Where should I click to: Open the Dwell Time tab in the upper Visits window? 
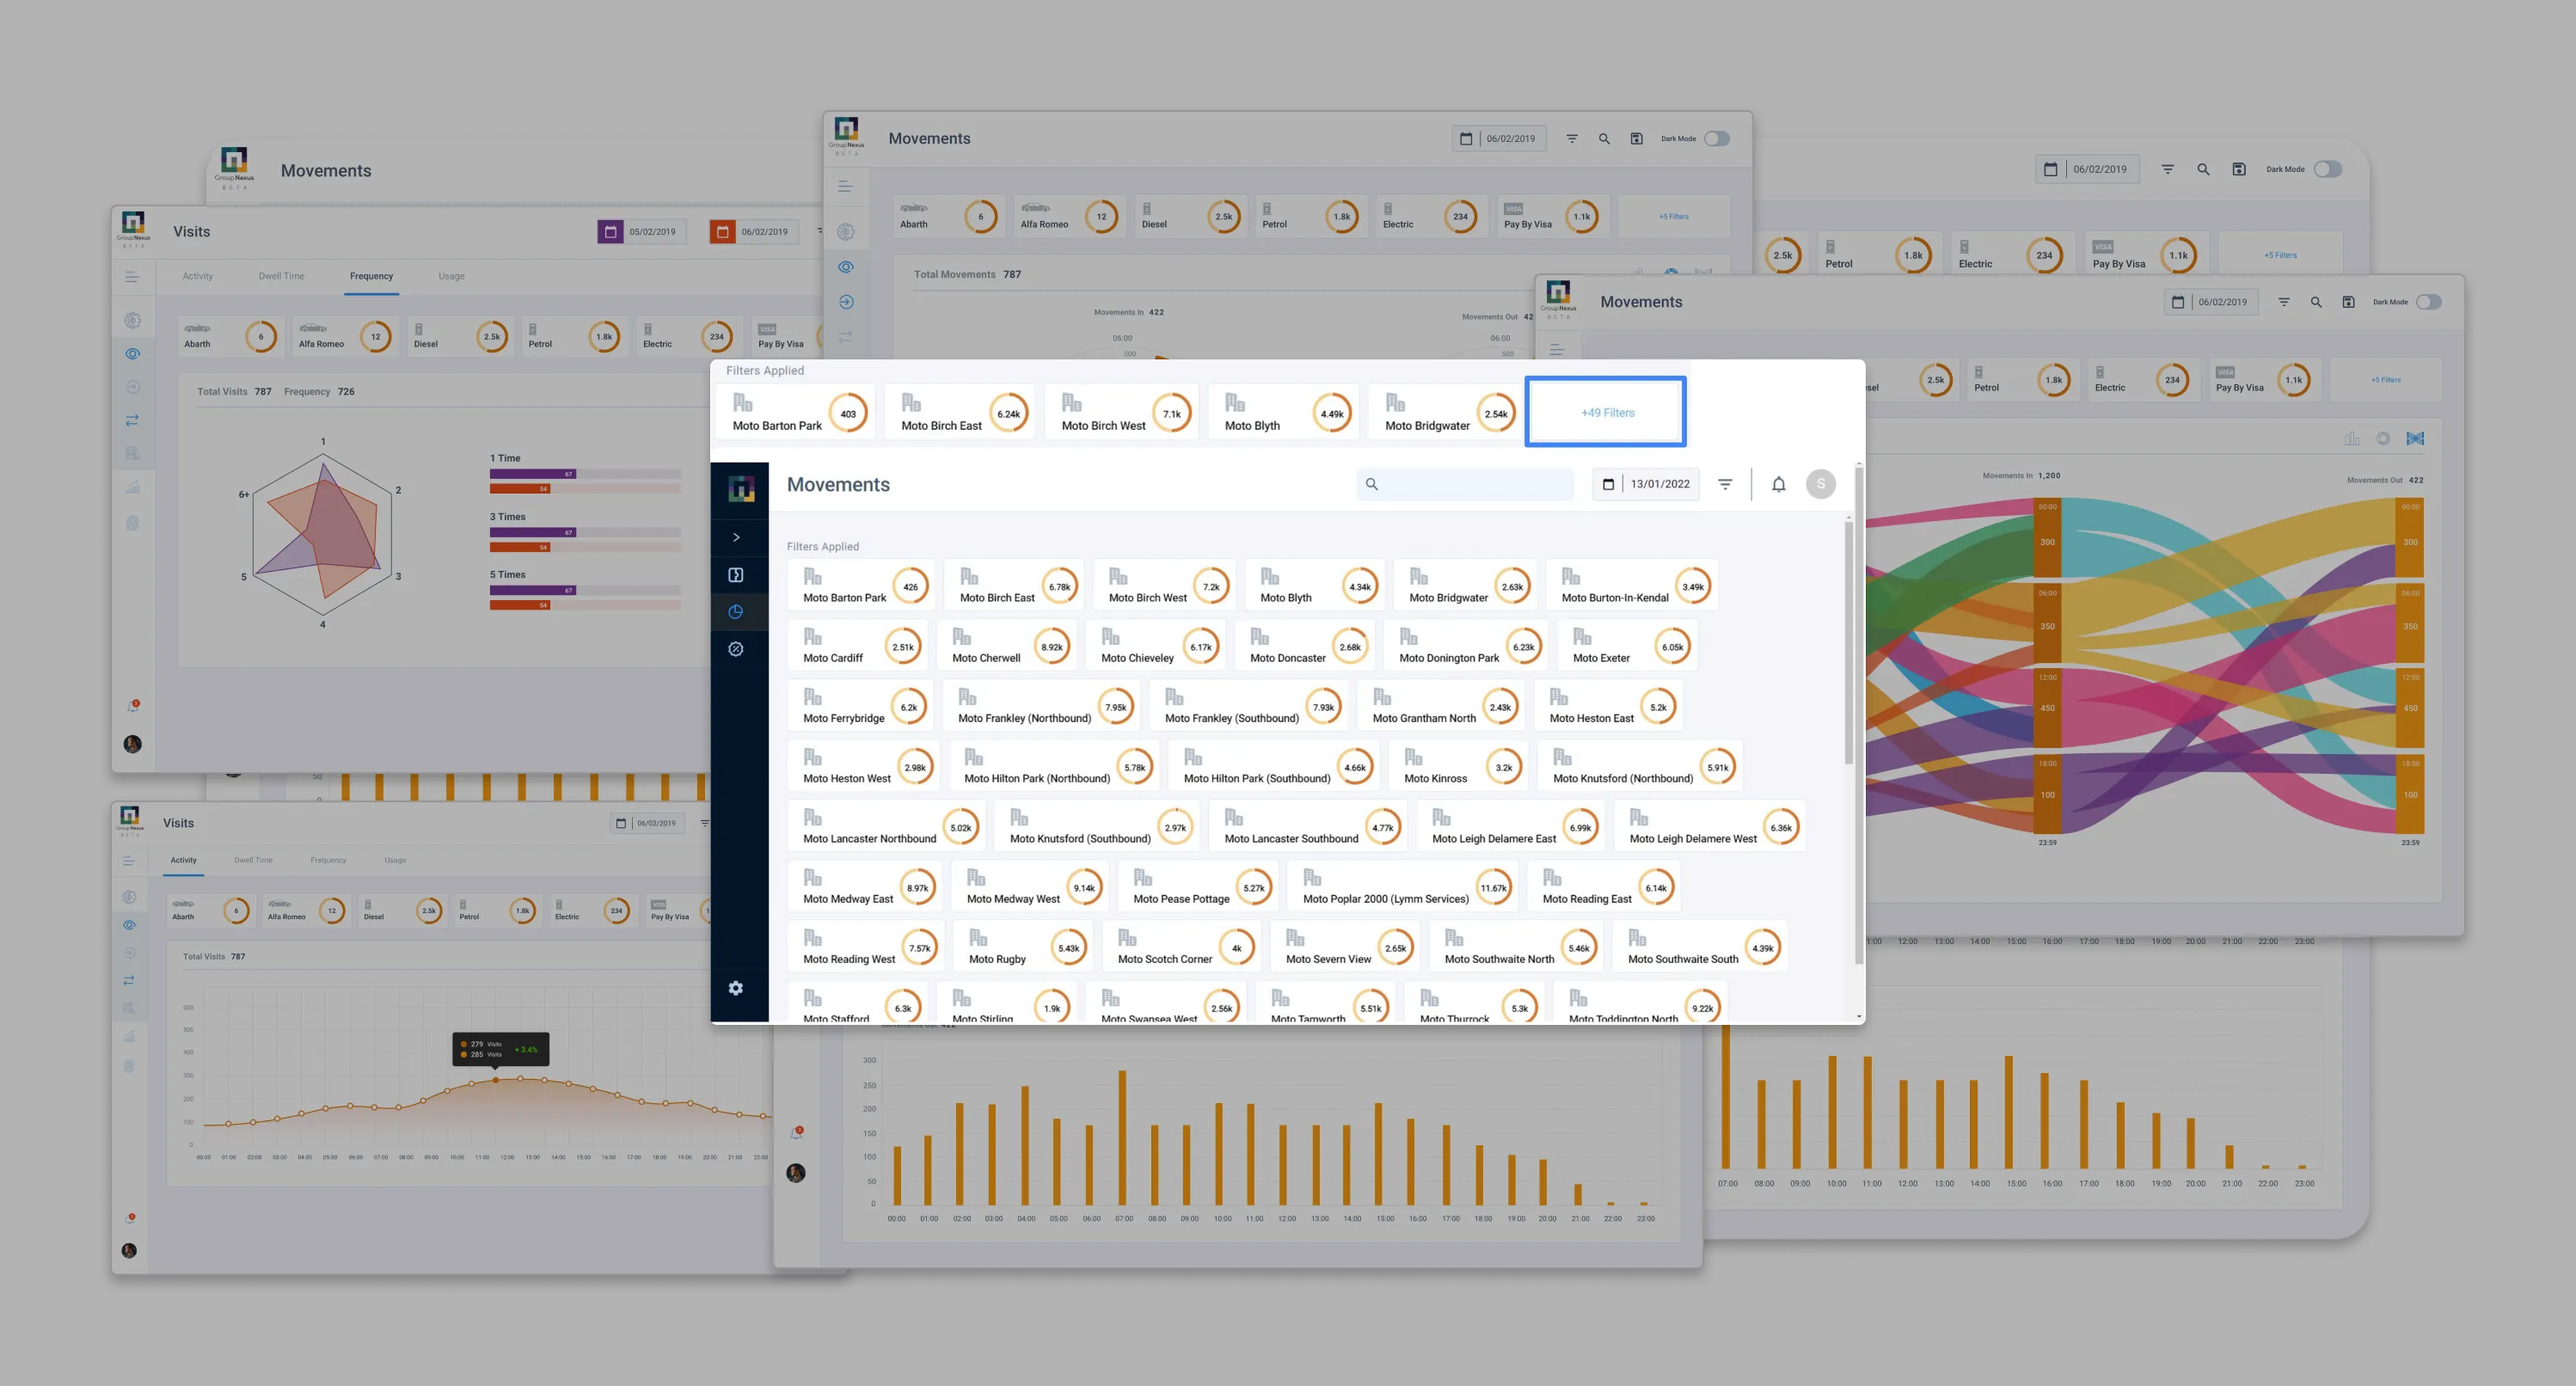(281, 276)
